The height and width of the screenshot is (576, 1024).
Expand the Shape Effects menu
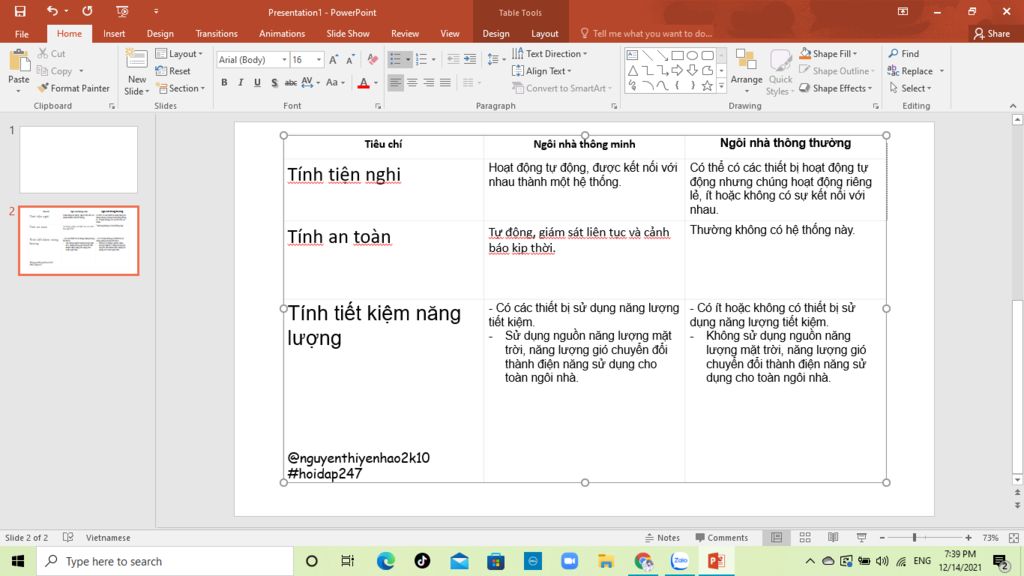pos(836,88)
